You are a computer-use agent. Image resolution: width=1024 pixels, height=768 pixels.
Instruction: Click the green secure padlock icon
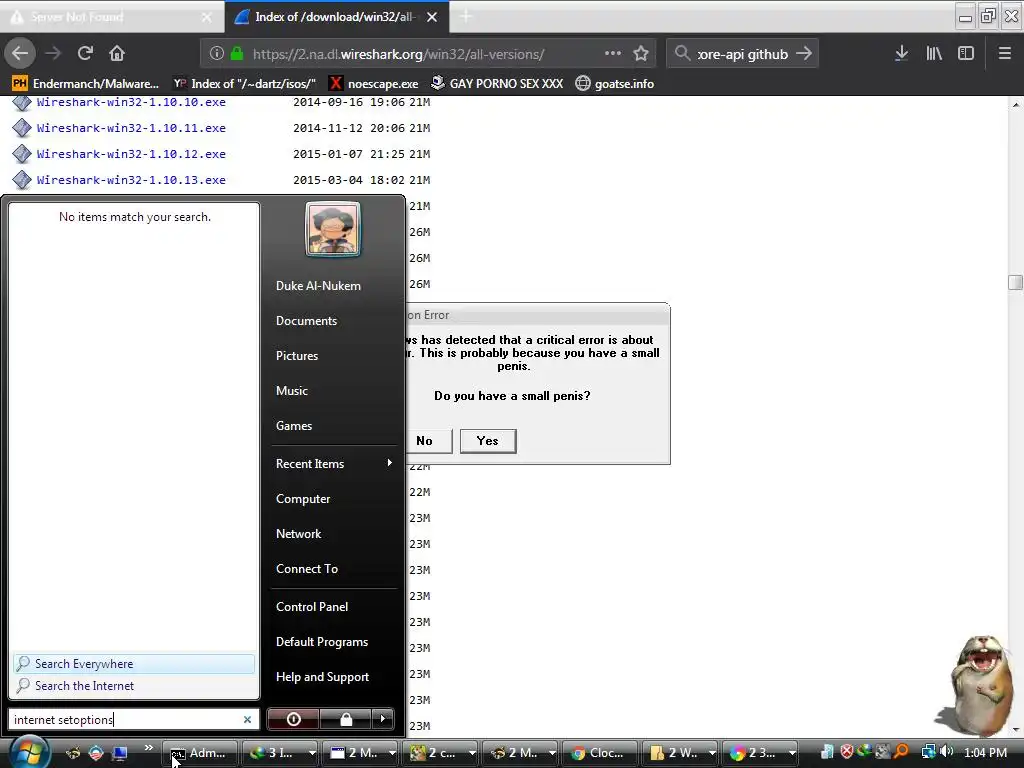[237, 54]
